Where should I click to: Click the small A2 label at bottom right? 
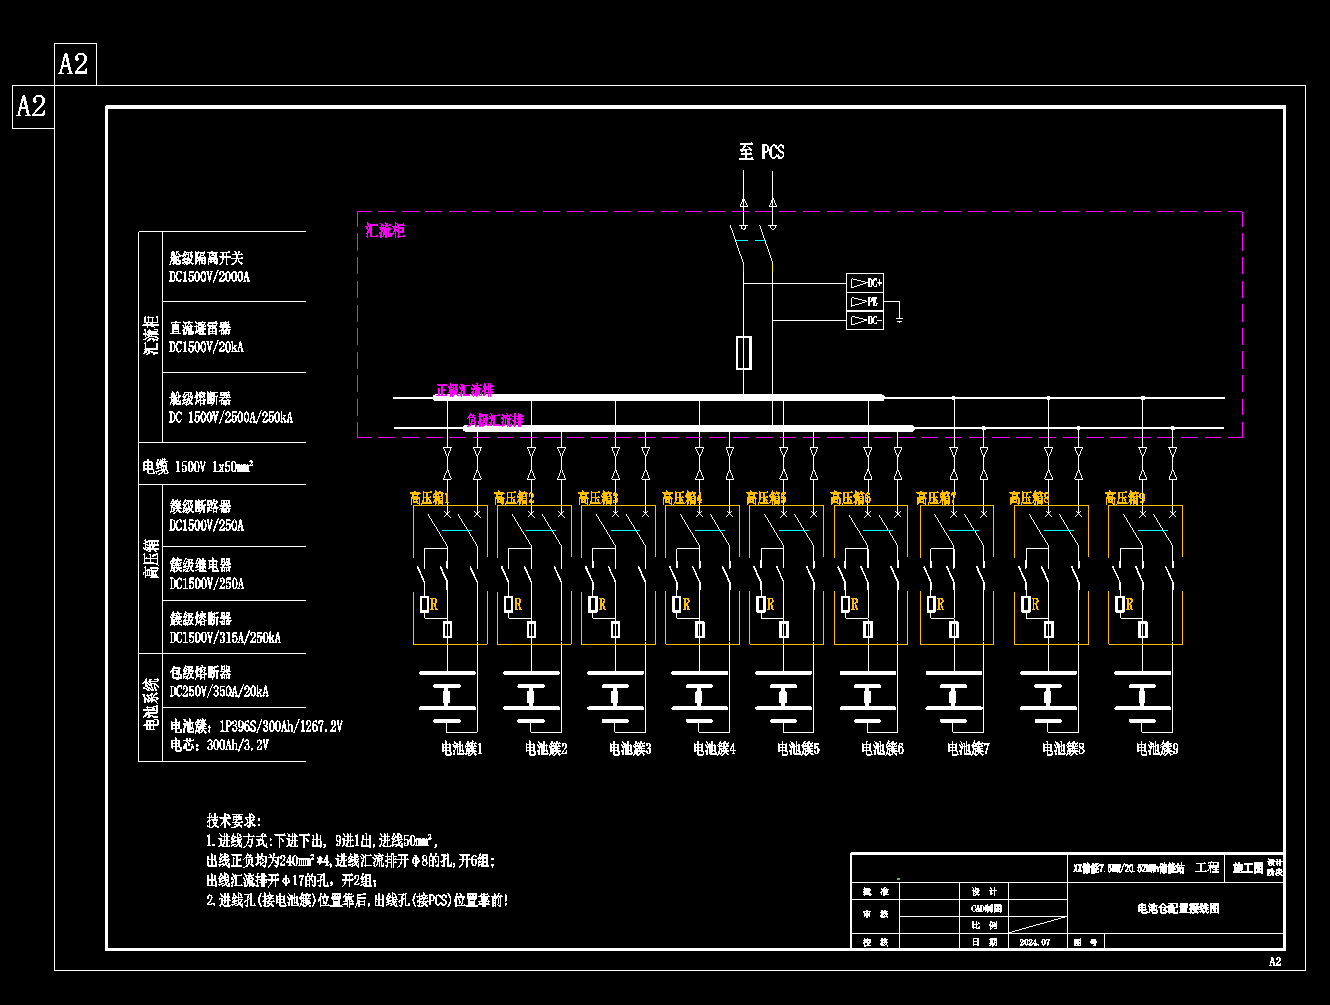(x=1275, y=962)
